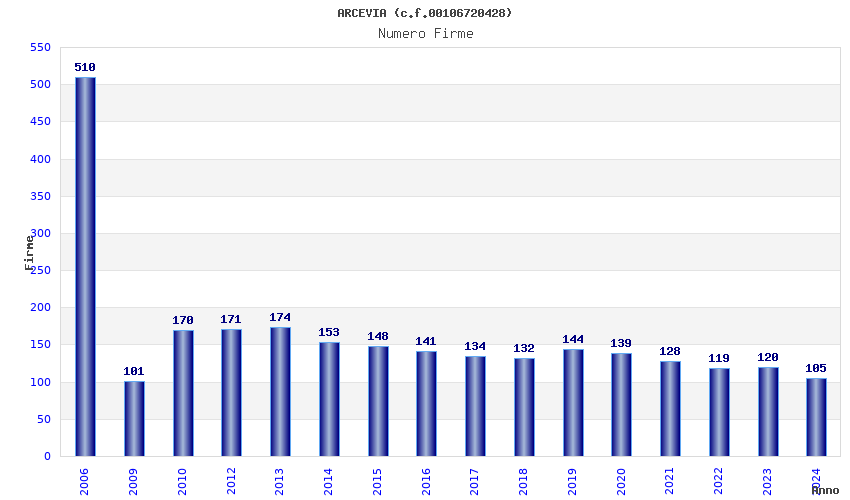Click the x-axis year label 2009

133,482
